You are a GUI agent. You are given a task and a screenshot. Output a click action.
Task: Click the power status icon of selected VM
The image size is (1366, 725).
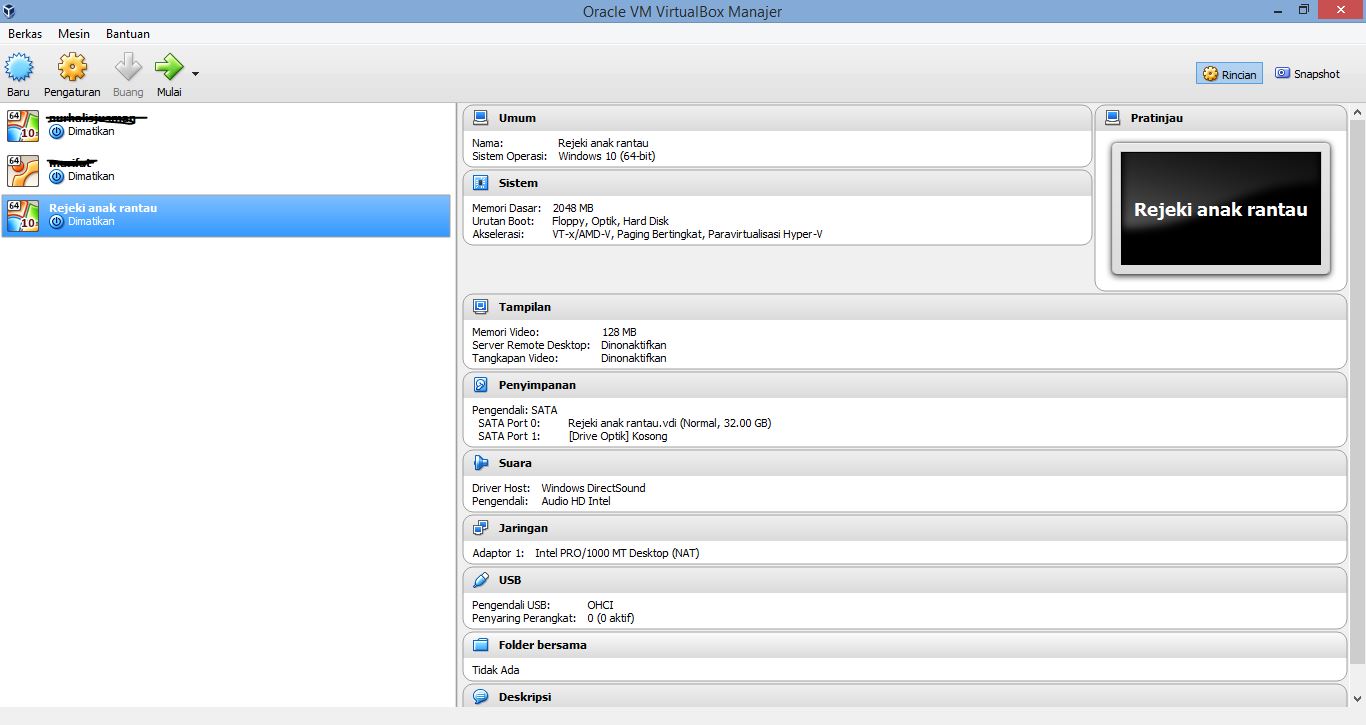pyautogui.click(x=57, y=221)
